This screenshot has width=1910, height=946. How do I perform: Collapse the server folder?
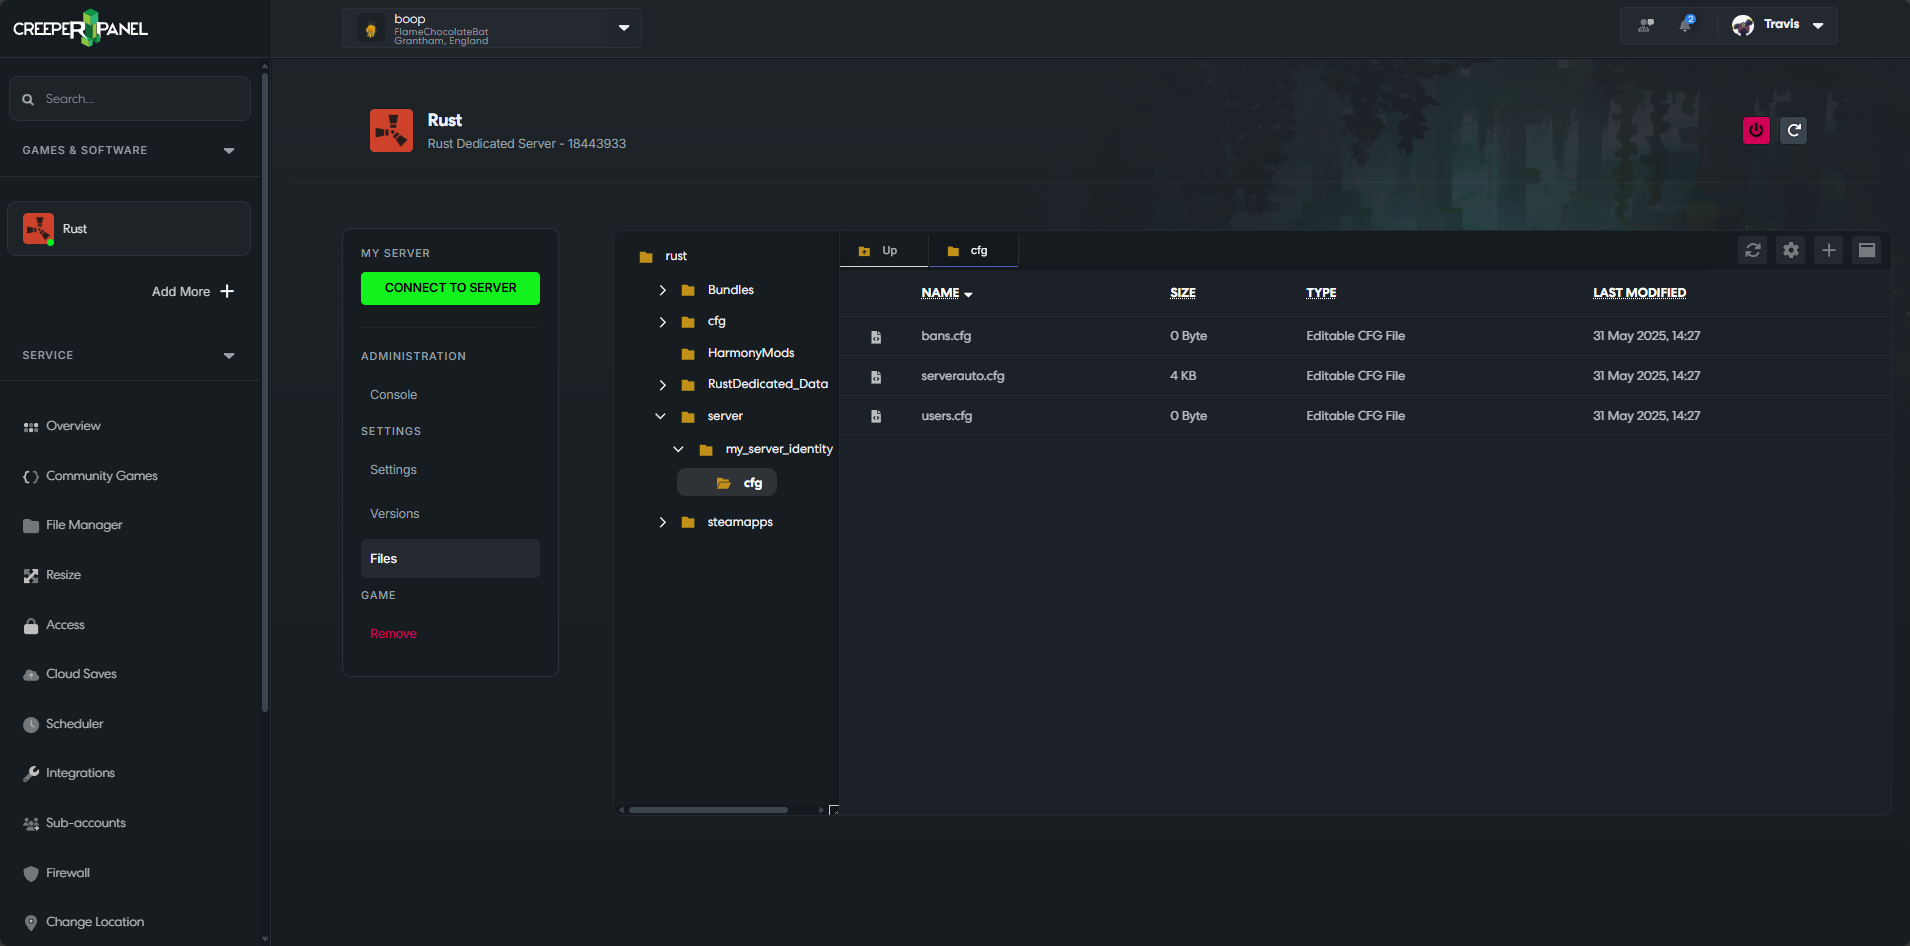(x=660, y=416)
